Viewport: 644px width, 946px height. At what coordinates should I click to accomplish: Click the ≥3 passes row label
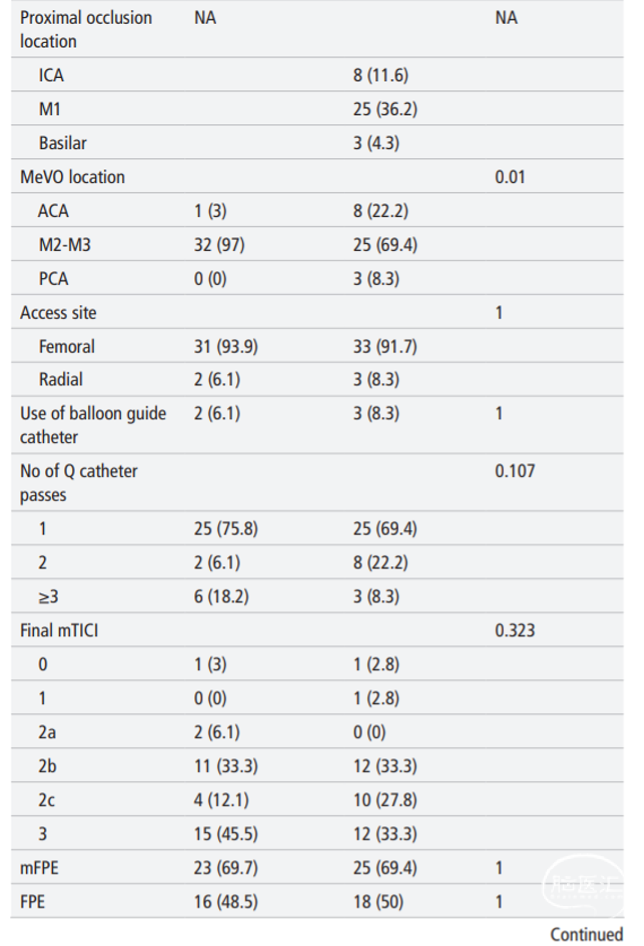point(48,597)
